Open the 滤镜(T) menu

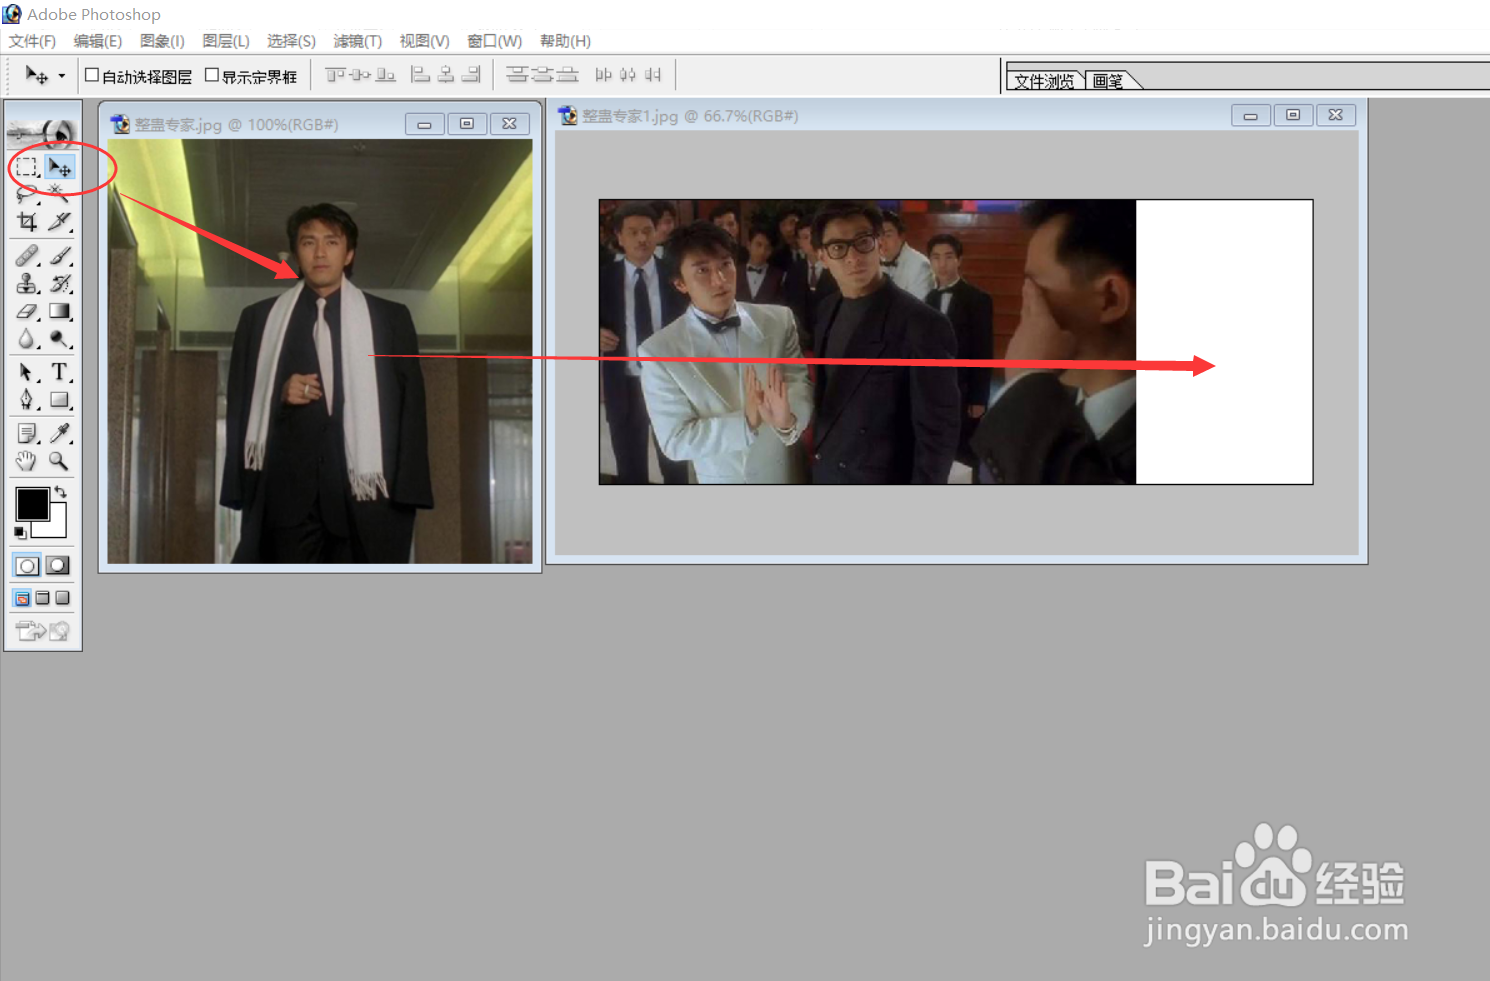(x=358, y=41)
